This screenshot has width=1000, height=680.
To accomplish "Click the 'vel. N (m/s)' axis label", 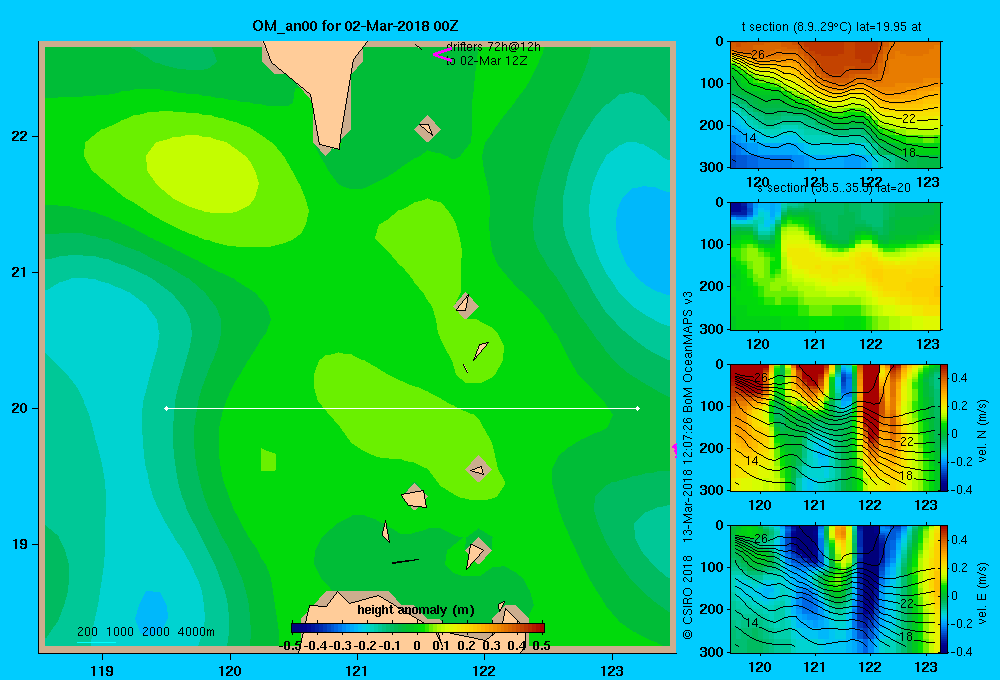I will tap(982, 431).
